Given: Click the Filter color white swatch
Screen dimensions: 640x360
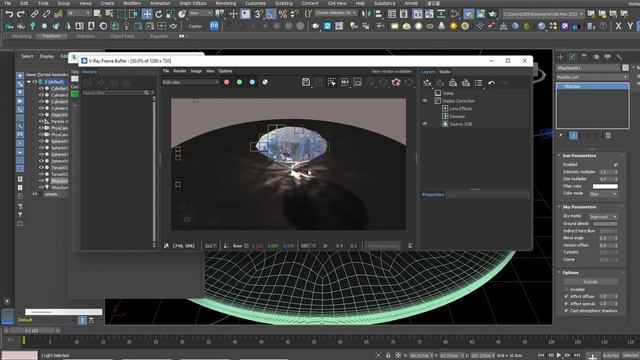Looking at the screenshot, I should tap(605, 187).
